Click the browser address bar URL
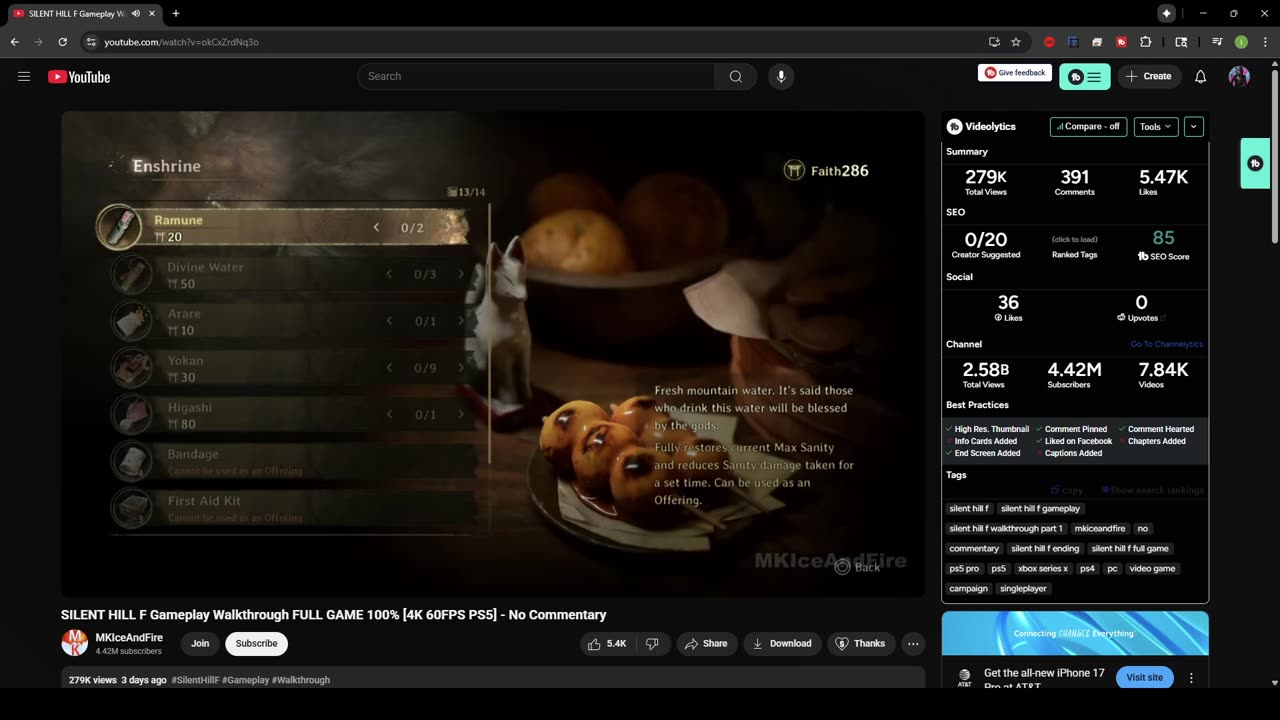Screen dimensions: 1280x720 [x=181, y=42]
